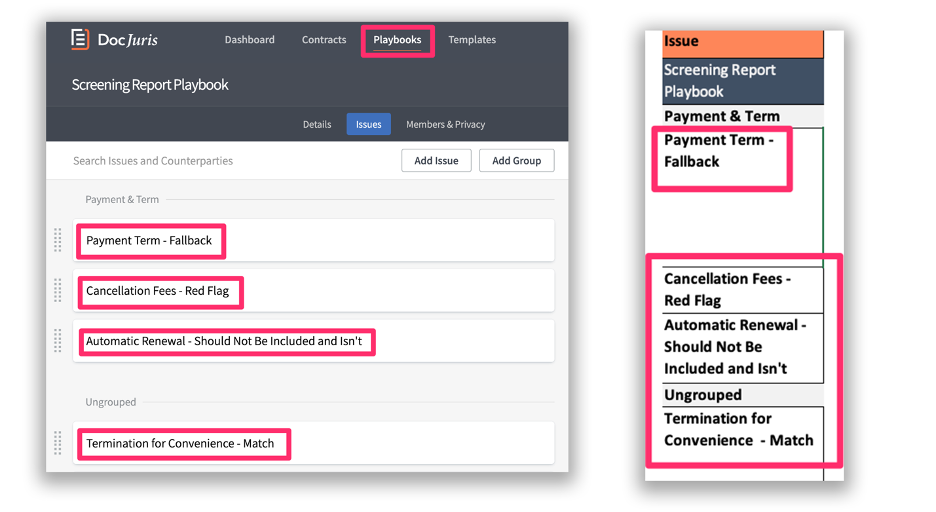Open the Members & Privacy tab

445,124
